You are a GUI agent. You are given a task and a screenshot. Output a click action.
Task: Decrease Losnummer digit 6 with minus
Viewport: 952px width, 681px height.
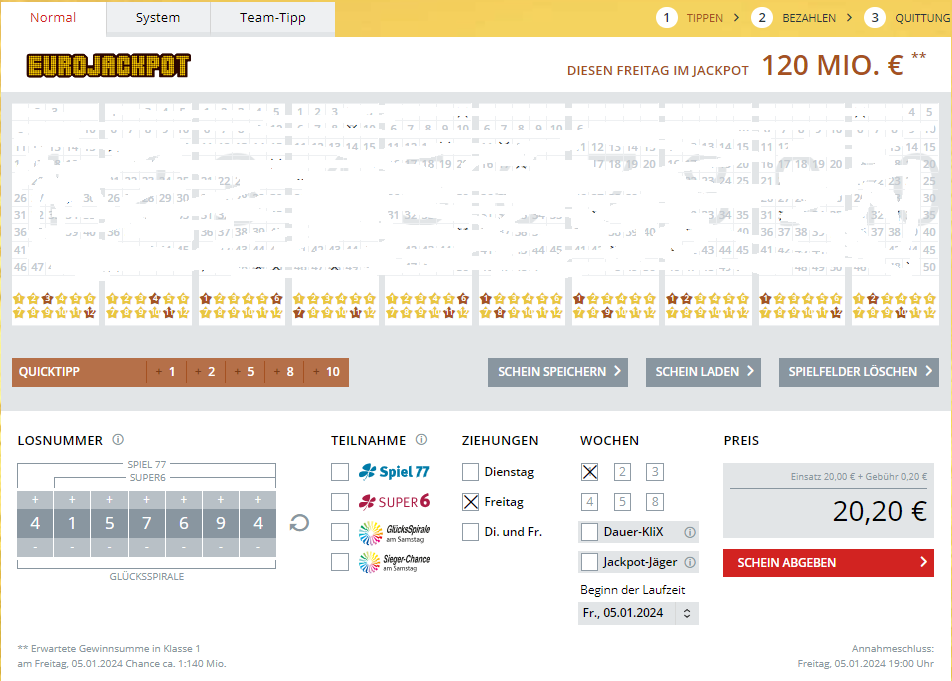(183, 547)
